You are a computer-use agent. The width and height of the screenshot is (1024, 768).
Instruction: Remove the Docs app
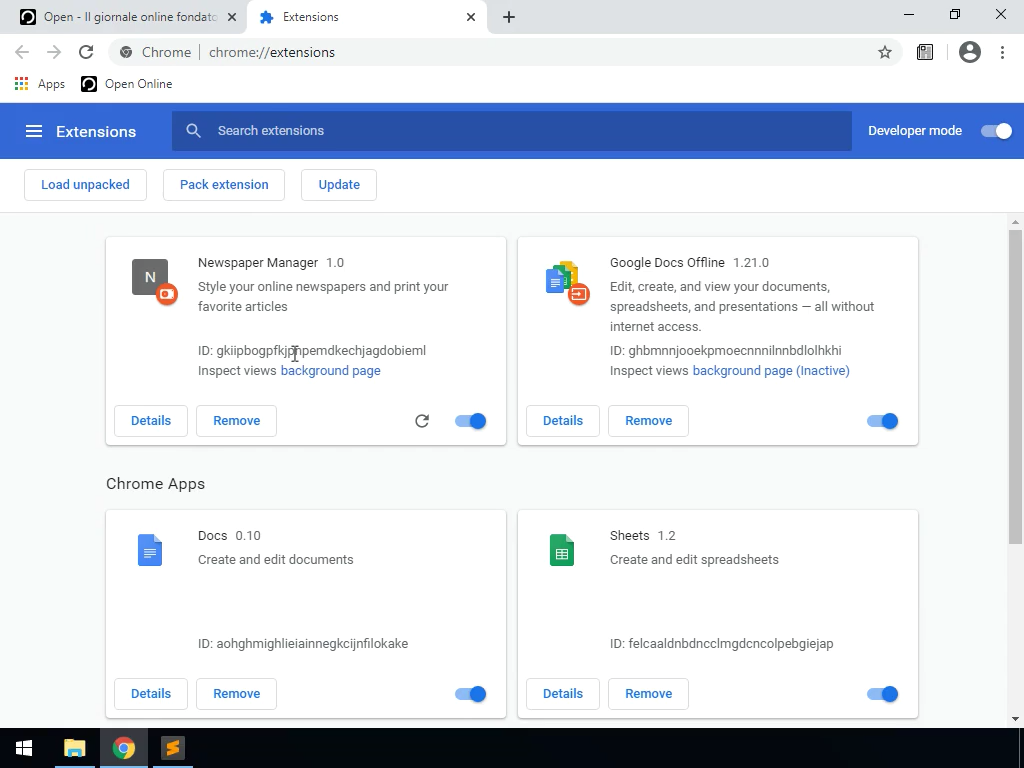(x=236, y=694)
